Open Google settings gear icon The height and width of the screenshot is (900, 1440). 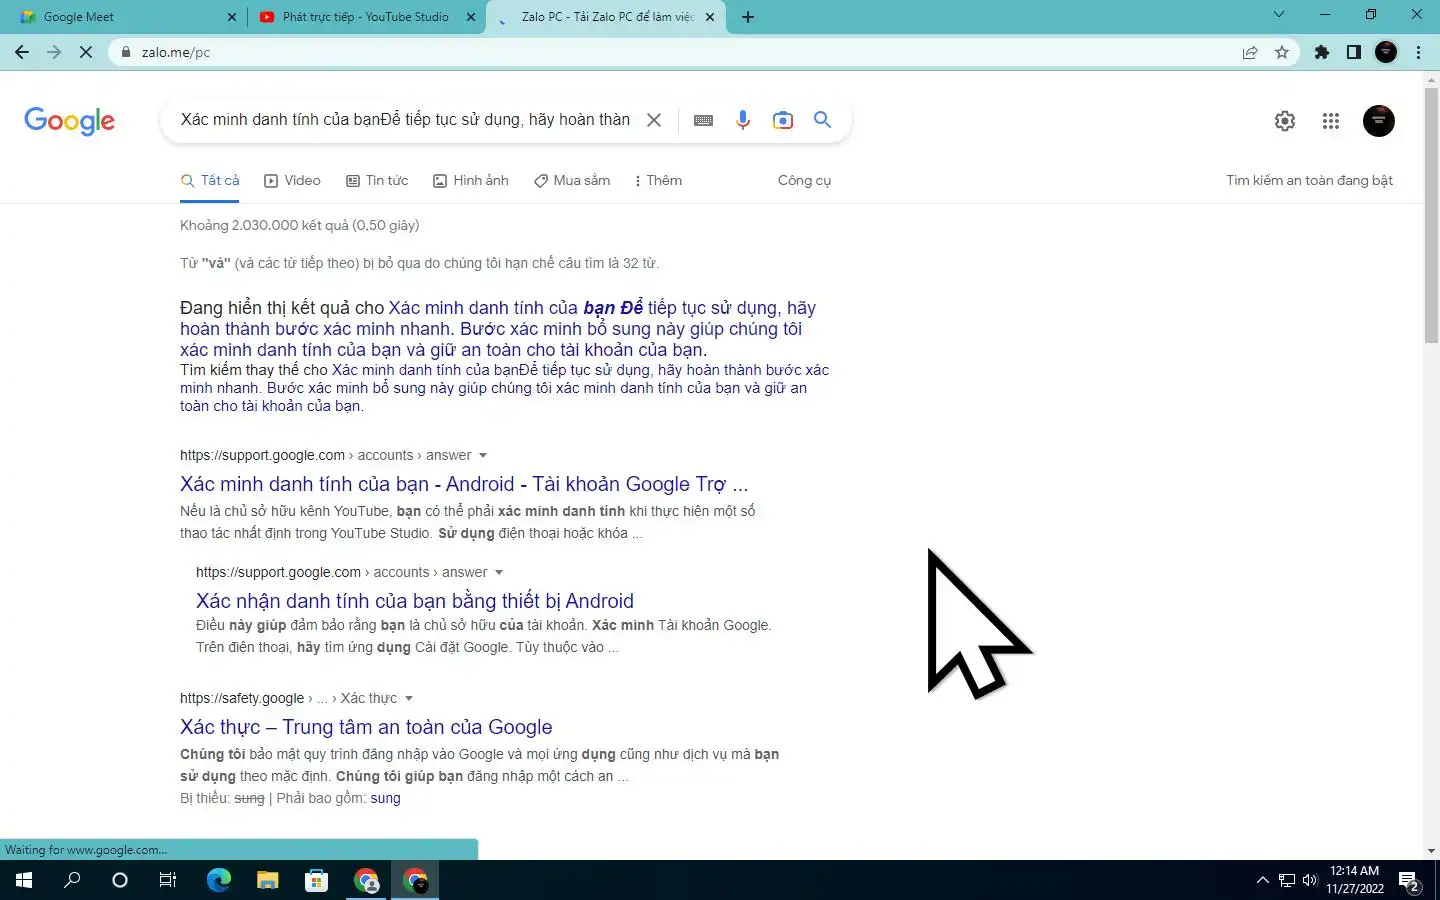click(x=1285, y=121)
